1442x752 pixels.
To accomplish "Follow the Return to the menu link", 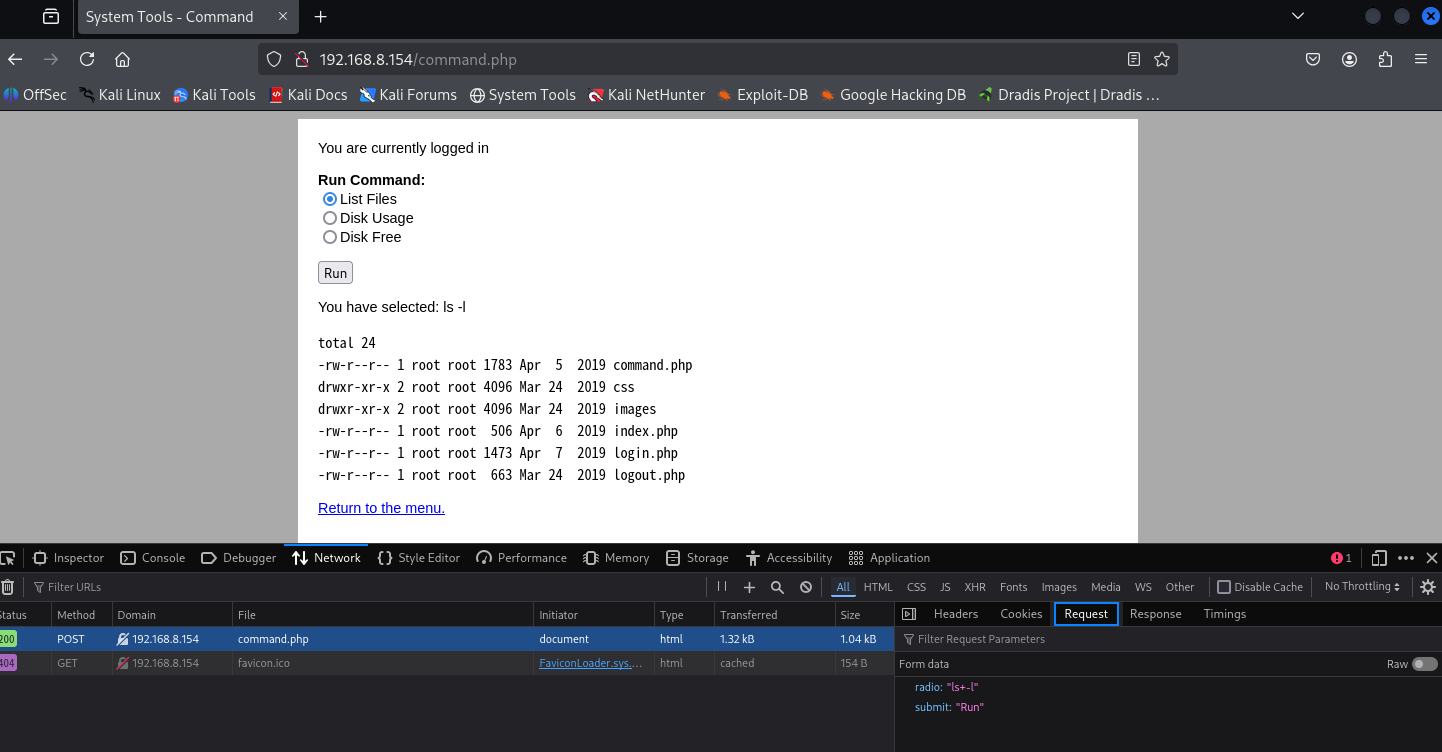I will (x=381, y=508).
